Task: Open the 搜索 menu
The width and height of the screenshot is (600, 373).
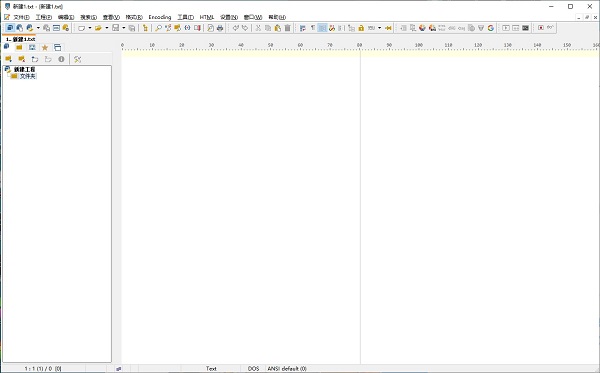Action: [88, 17]
